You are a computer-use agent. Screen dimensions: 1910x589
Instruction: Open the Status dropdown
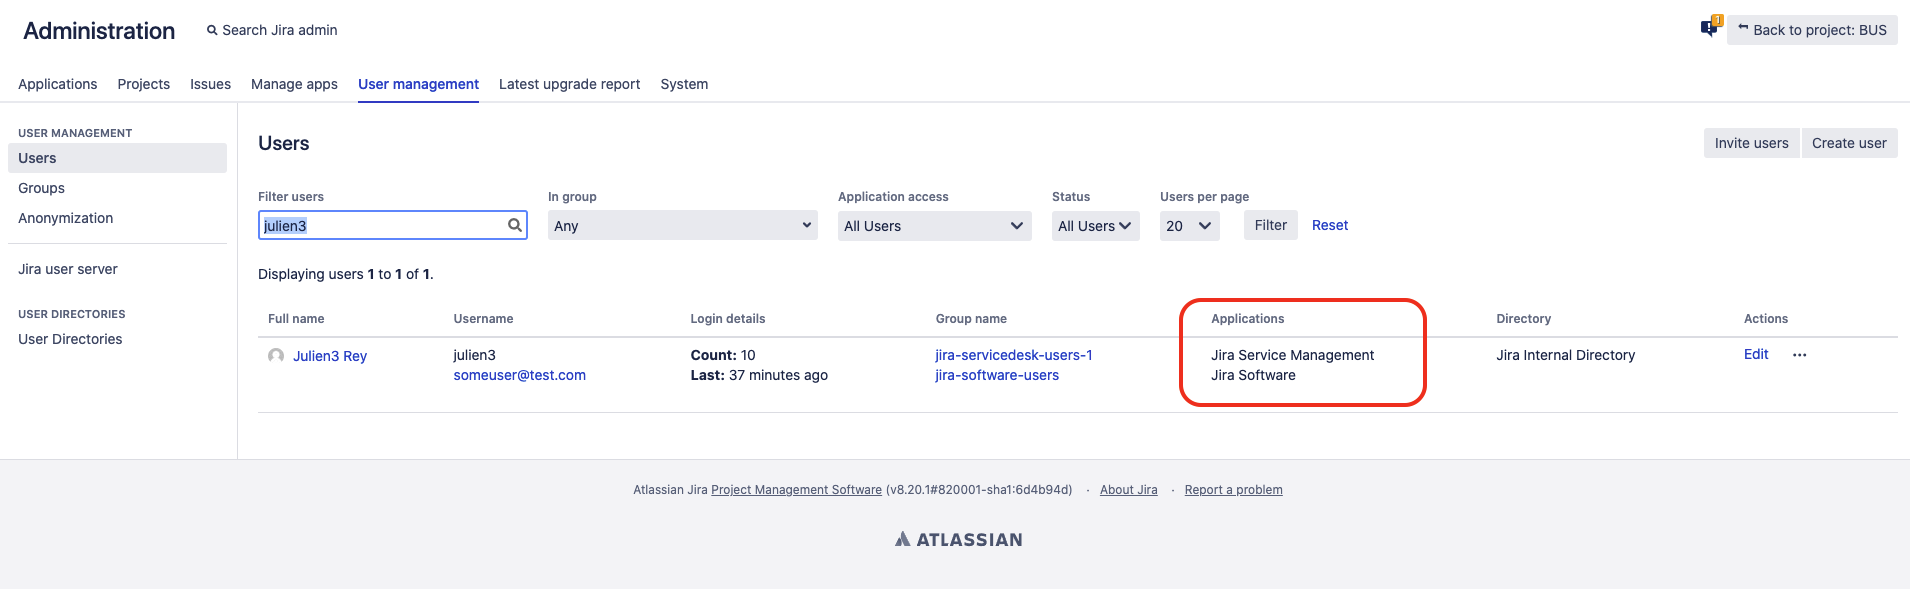[x=1096, y=225]
